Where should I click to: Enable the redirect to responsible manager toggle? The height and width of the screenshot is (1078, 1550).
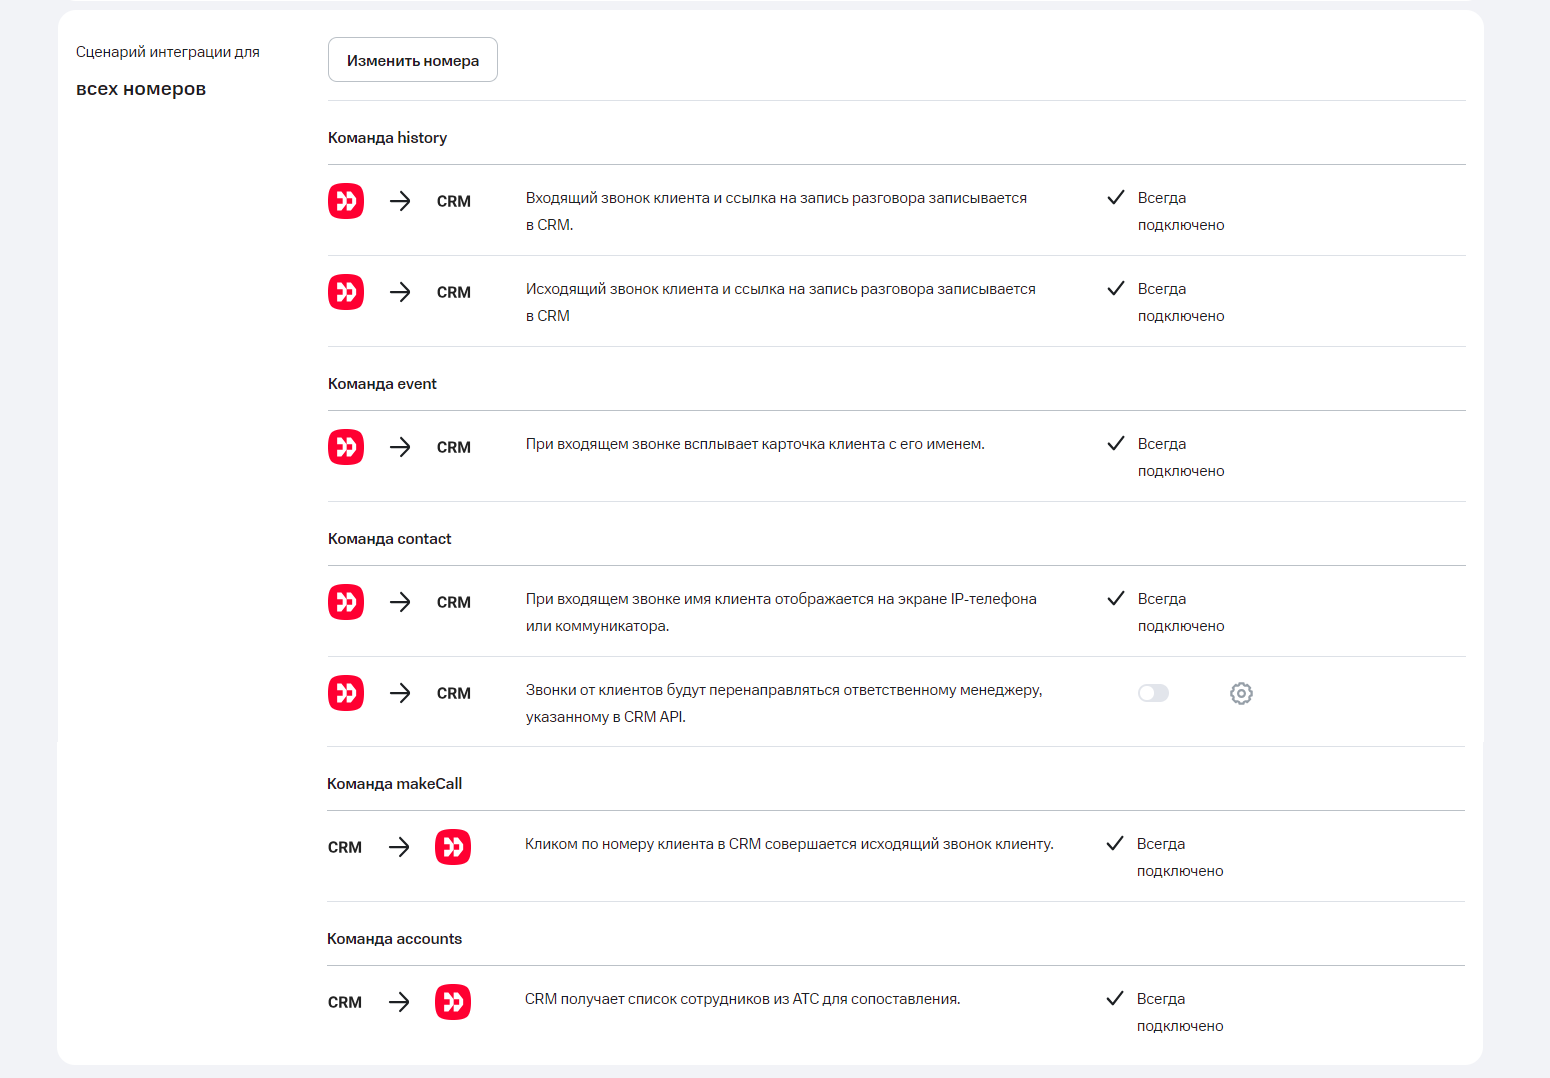point(1153,693)
